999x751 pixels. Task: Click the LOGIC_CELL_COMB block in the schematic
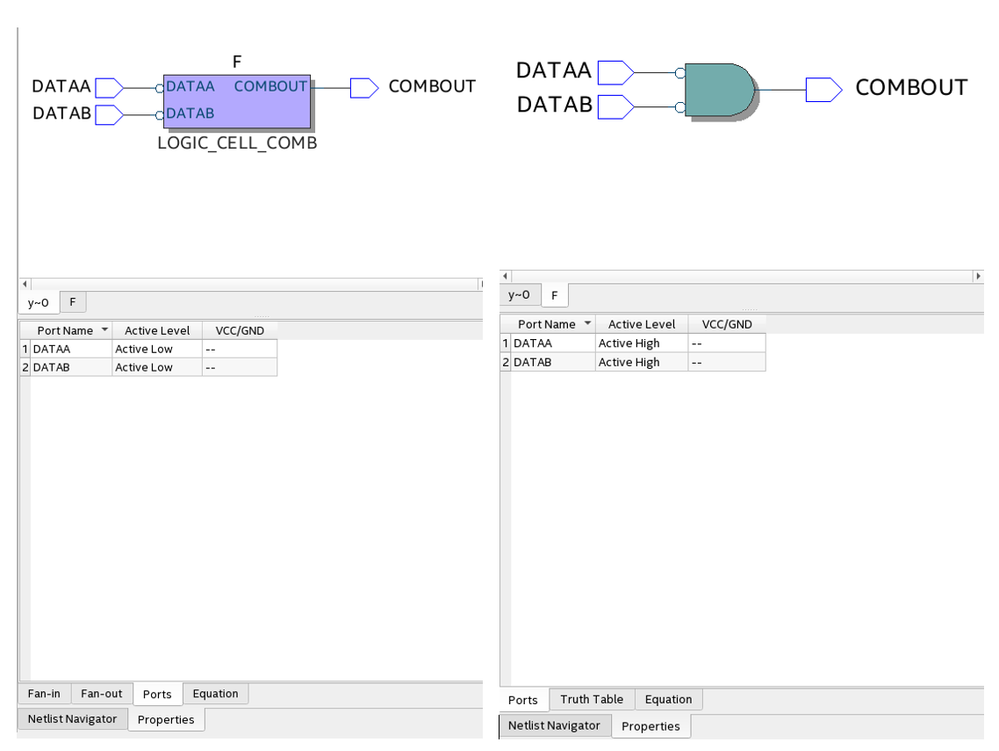click(x=236, y=100)
